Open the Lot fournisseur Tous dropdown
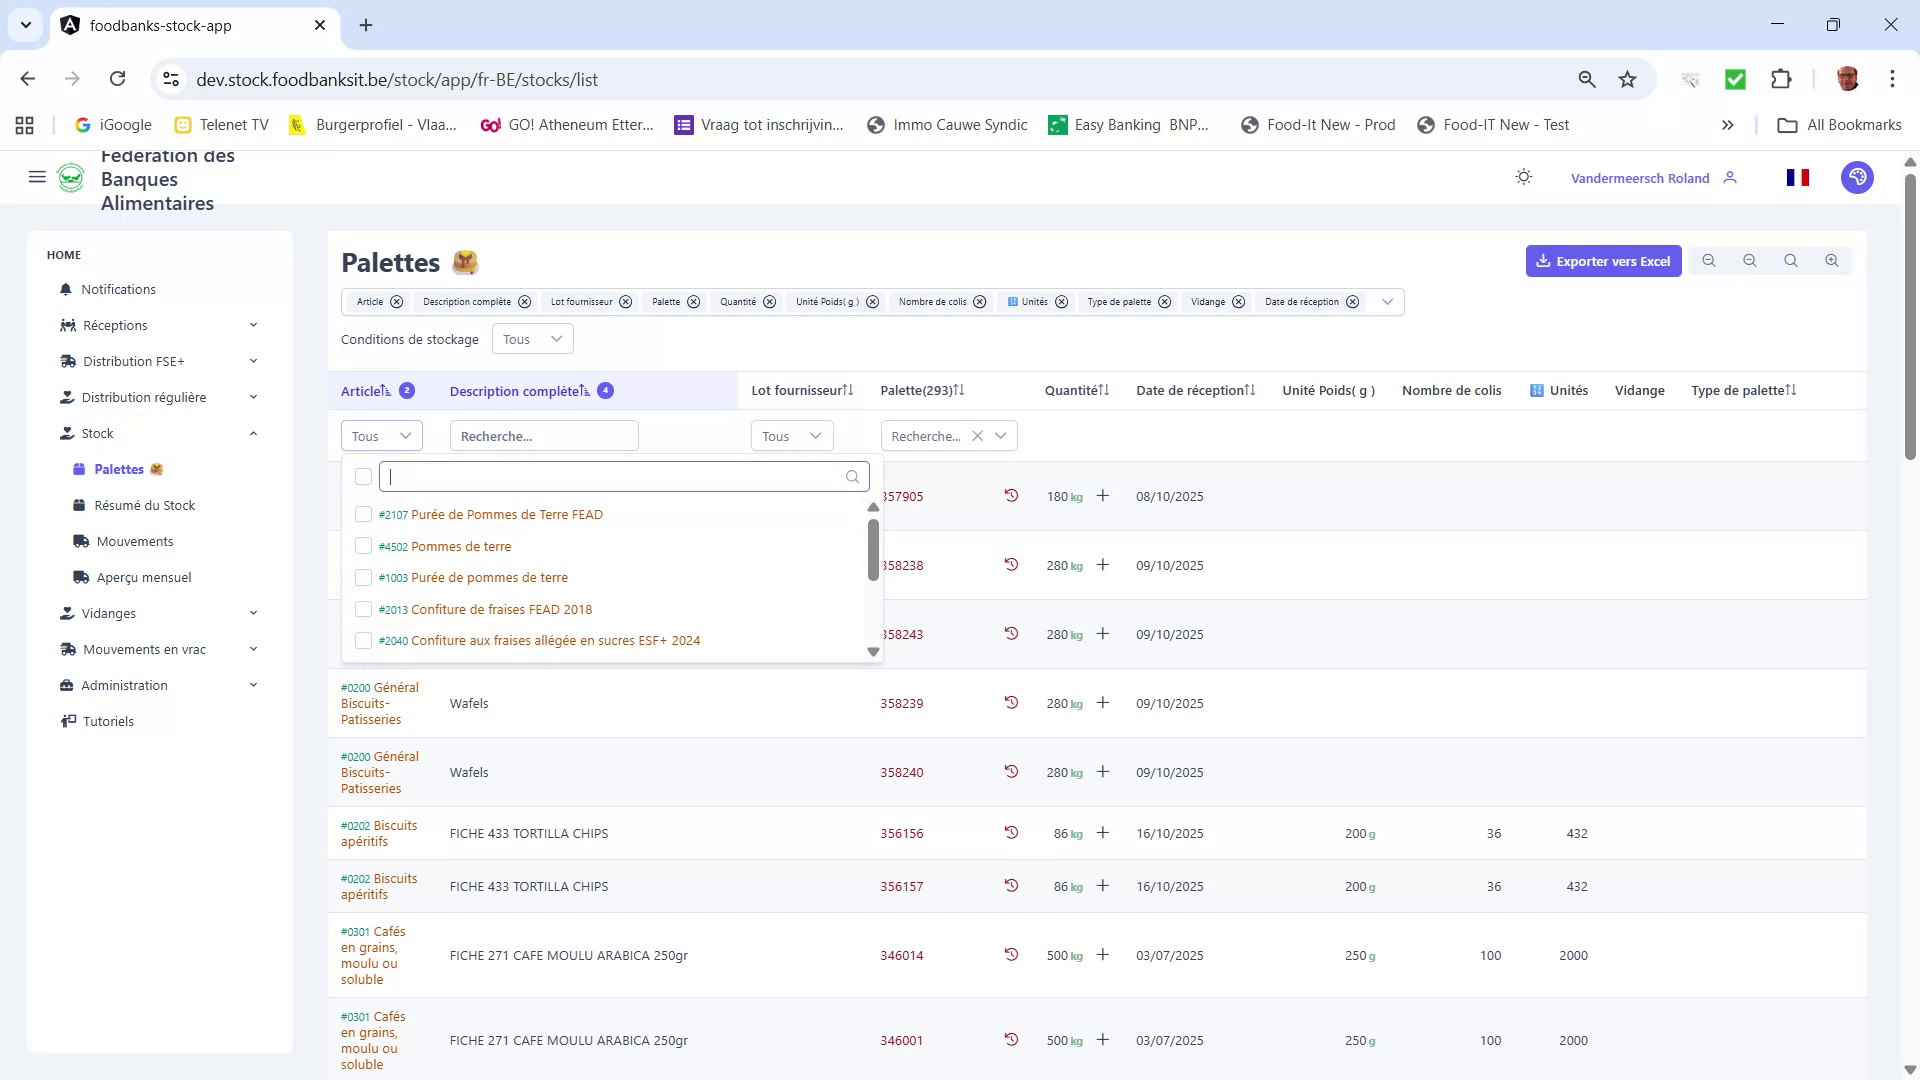Screen dimensions: 1920x1080 point(791,436)
